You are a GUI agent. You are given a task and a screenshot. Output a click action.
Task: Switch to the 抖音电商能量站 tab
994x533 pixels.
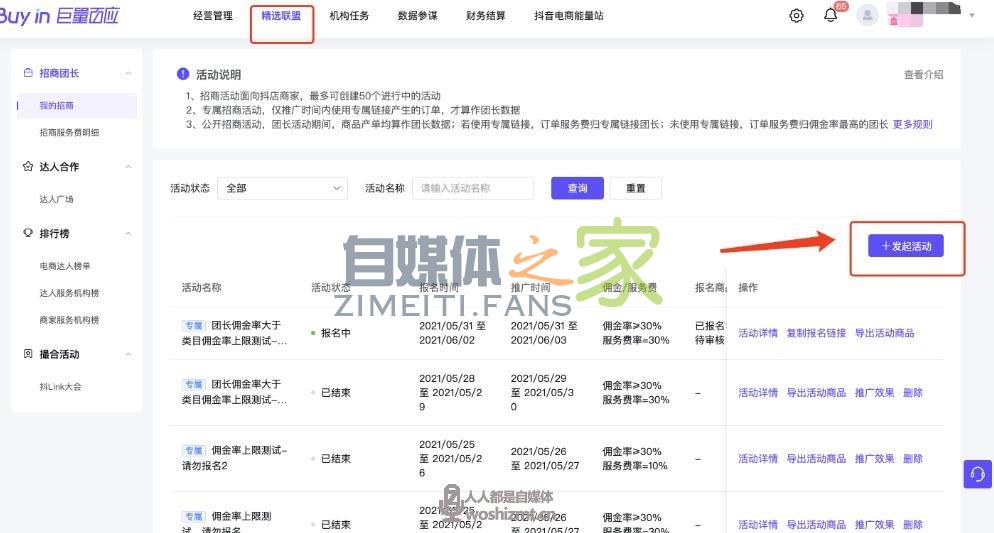pos(569,16)
